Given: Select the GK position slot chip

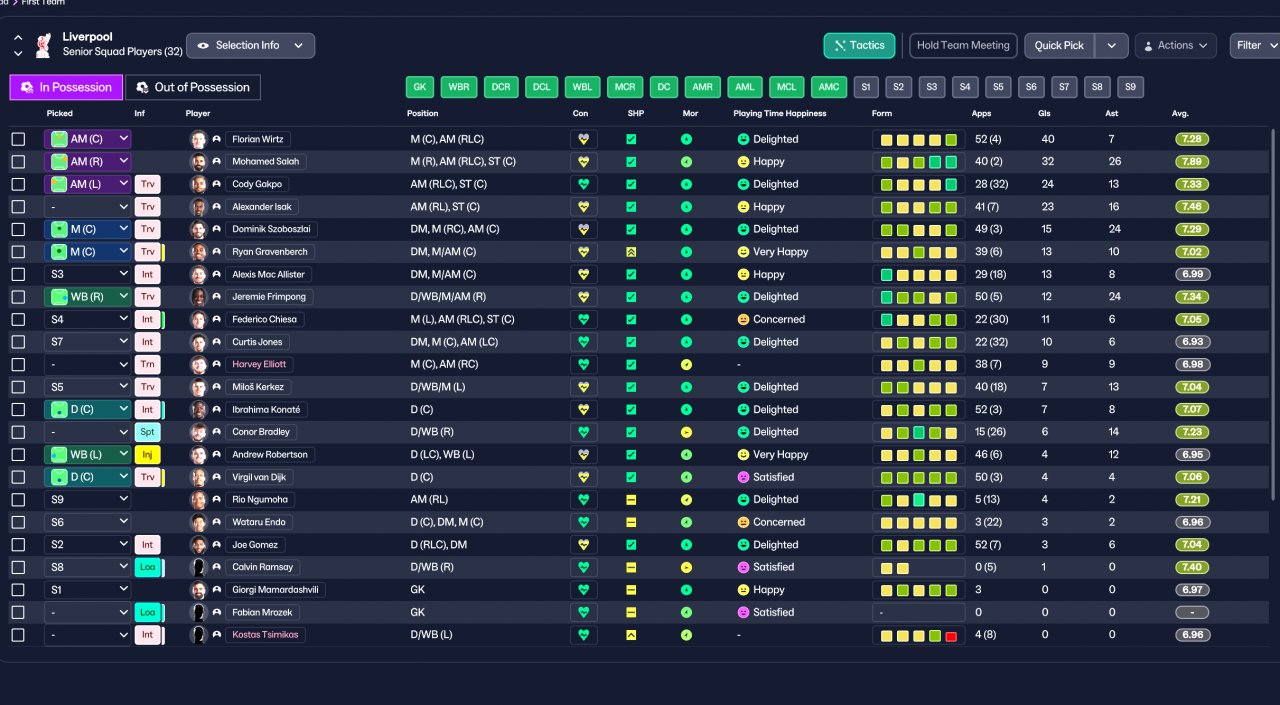Looking at the screenshot, I should coord(420,87).
